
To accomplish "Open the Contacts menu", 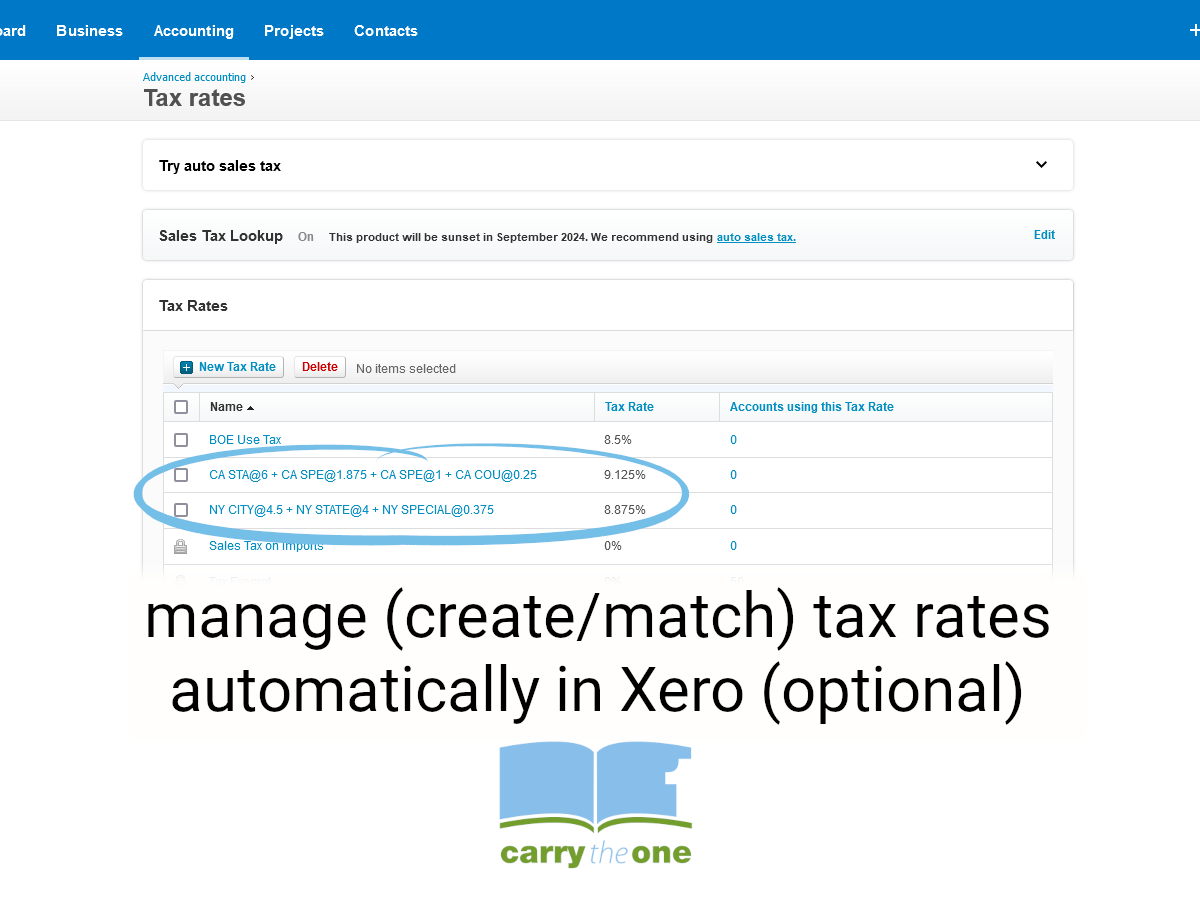I will click(x=386, y=31).
